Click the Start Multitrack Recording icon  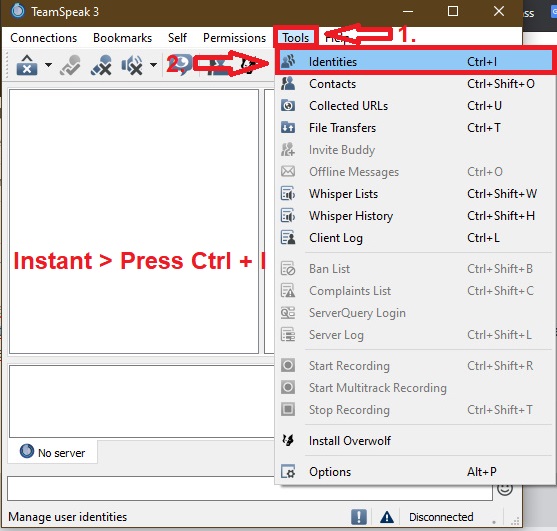[x=288, y=388]
